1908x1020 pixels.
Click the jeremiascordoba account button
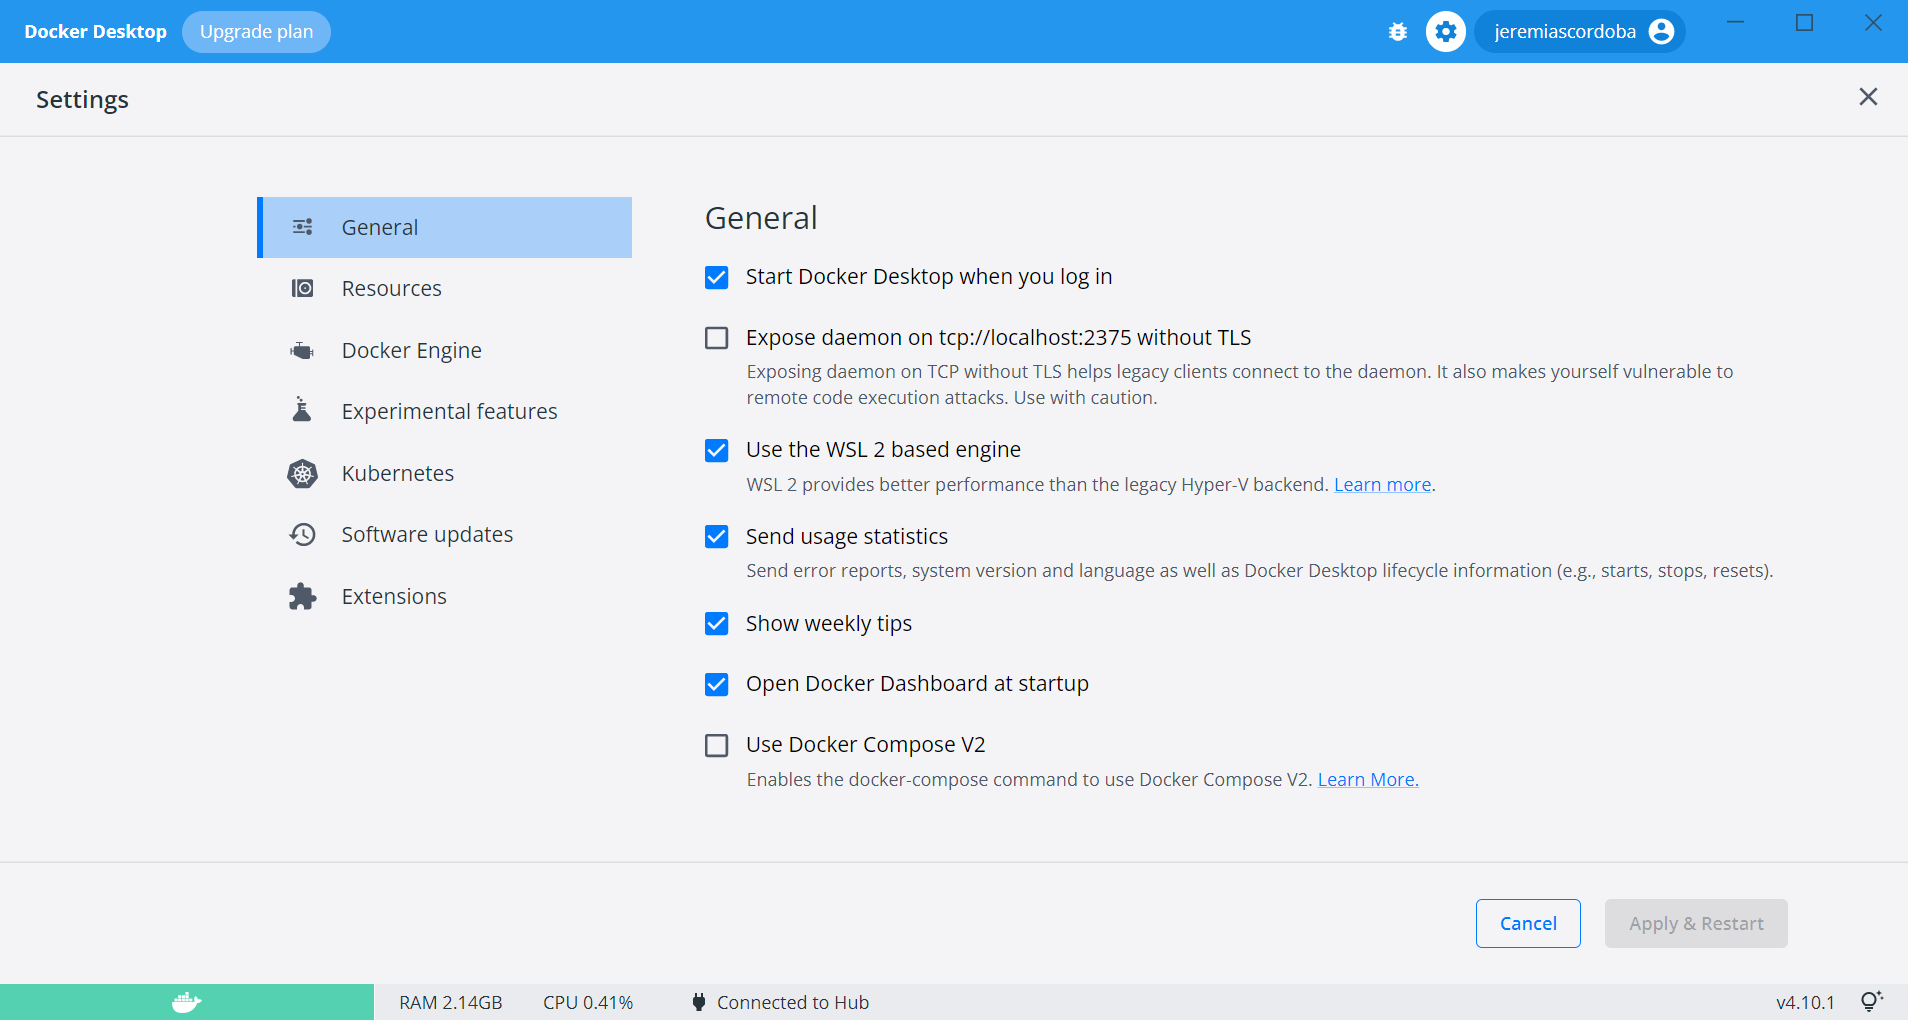[x=1580, y=32]
